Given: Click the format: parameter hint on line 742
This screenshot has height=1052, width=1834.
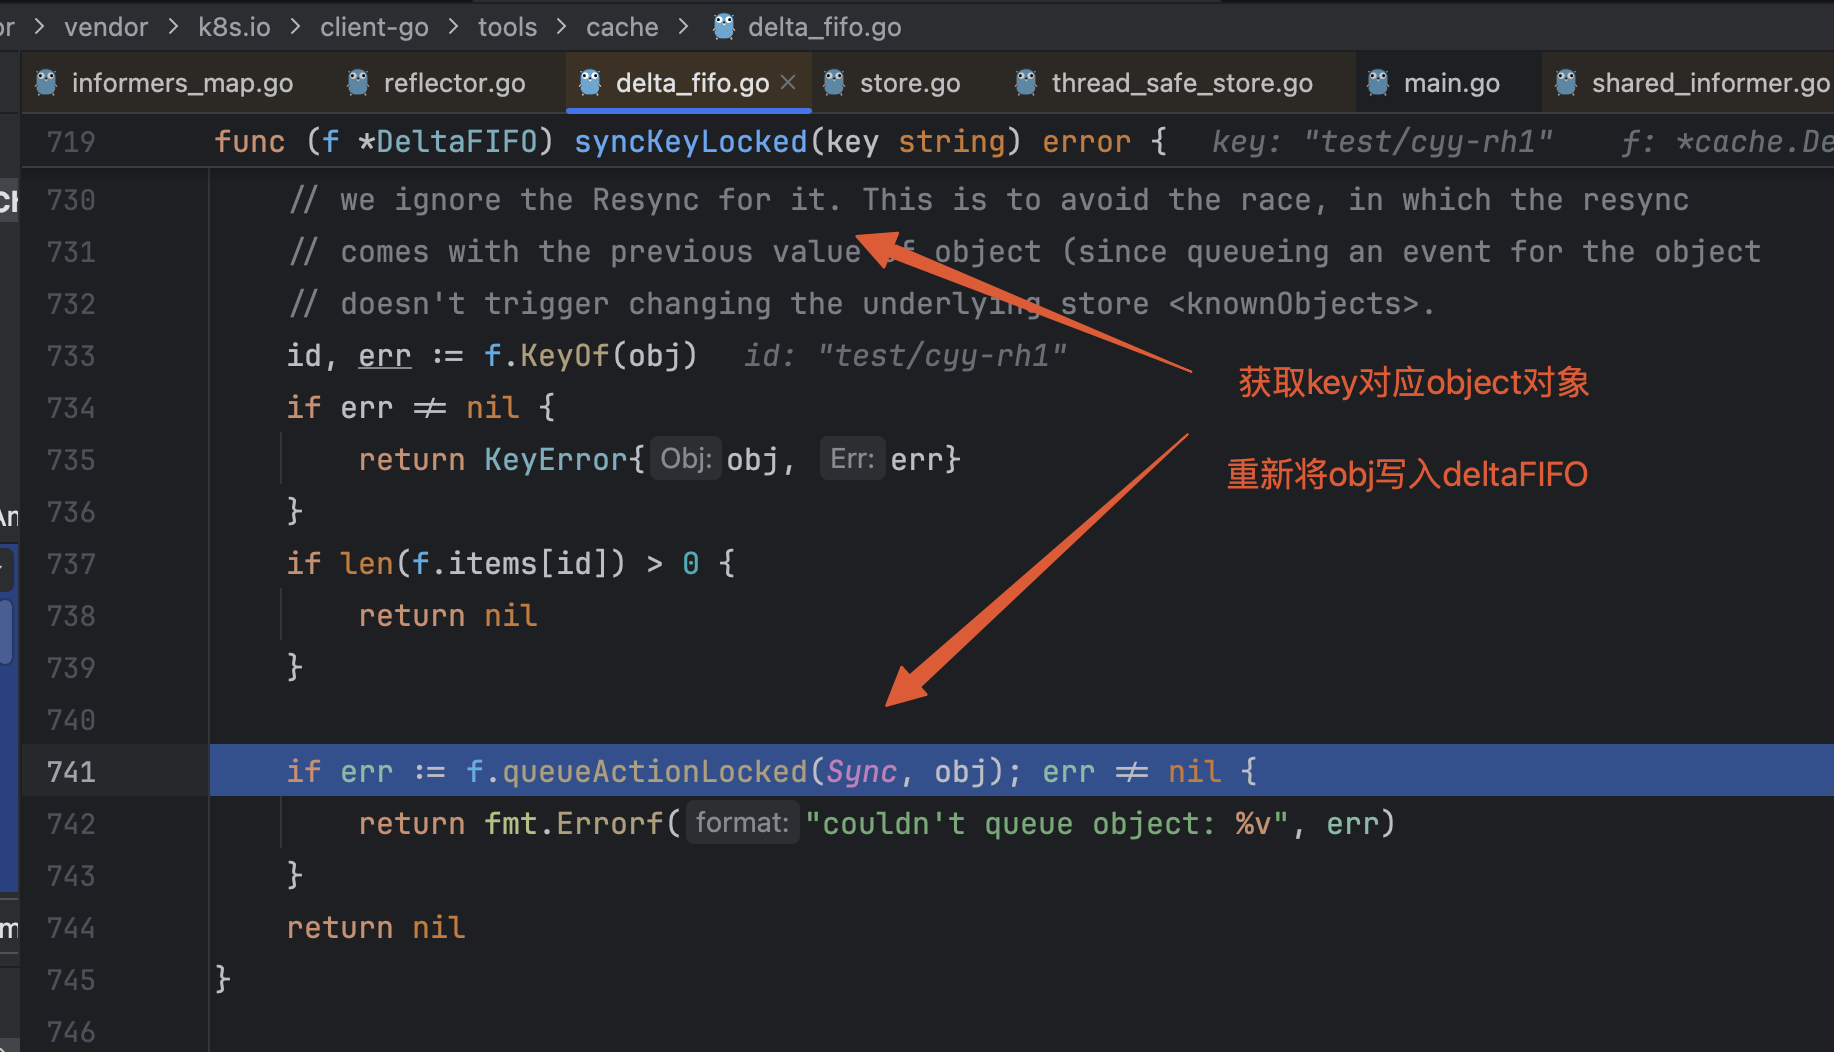Looking at the screenshot, I should coord(742,823).
